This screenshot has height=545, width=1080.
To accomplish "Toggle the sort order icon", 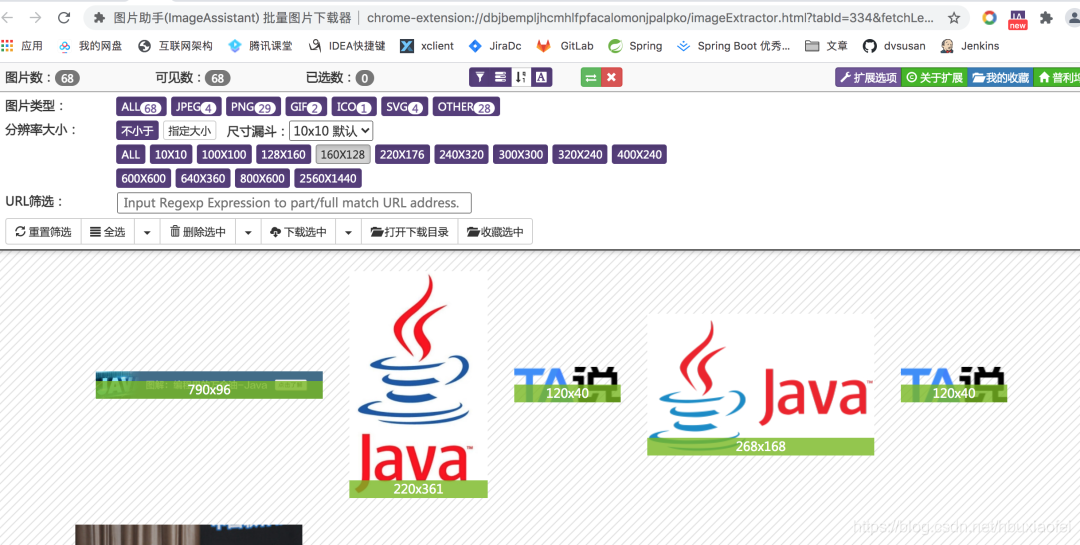I will click(x=521, y=77).
